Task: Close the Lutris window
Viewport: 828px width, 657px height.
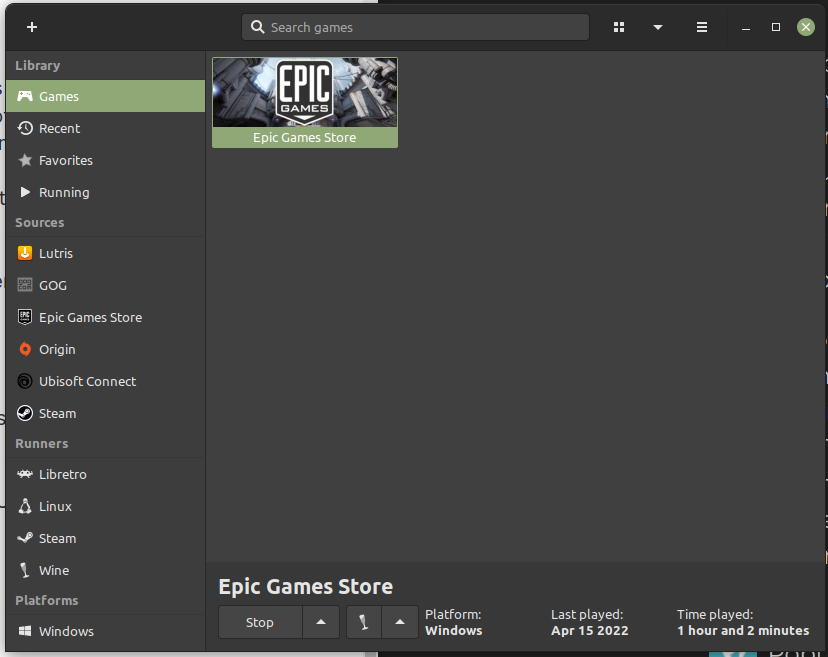Action: tap(806, 27)
